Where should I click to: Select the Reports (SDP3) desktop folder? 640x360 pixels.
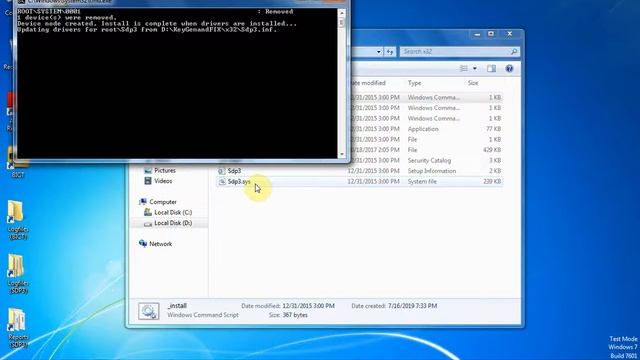tap(17, 328)
